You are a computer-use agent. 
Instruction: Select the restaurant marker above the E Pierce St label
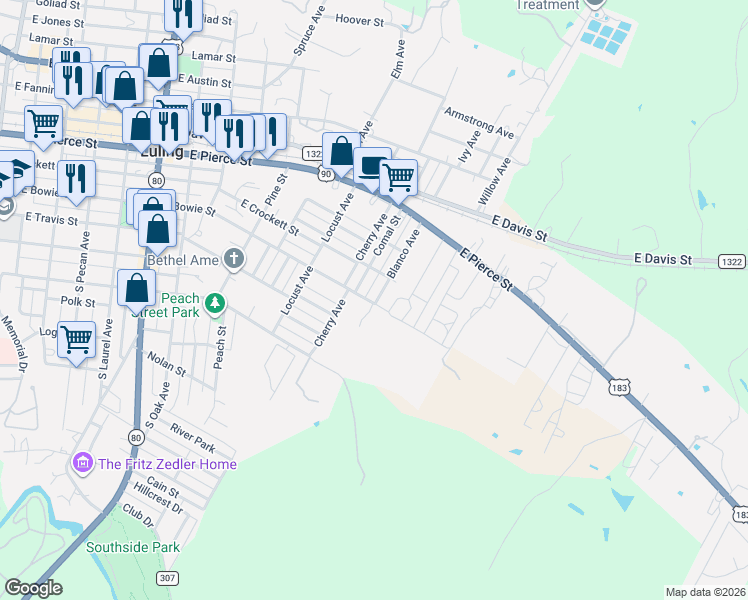pyautogui.click(x=234, y=134)
